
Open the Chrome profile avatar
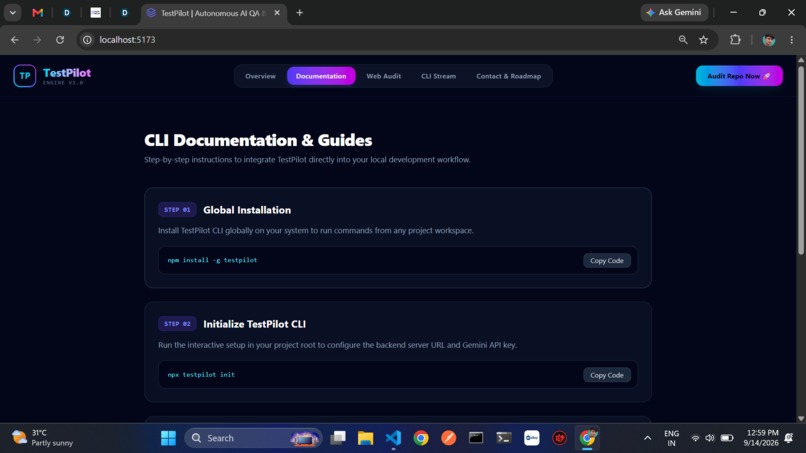(x=769, y=40)
